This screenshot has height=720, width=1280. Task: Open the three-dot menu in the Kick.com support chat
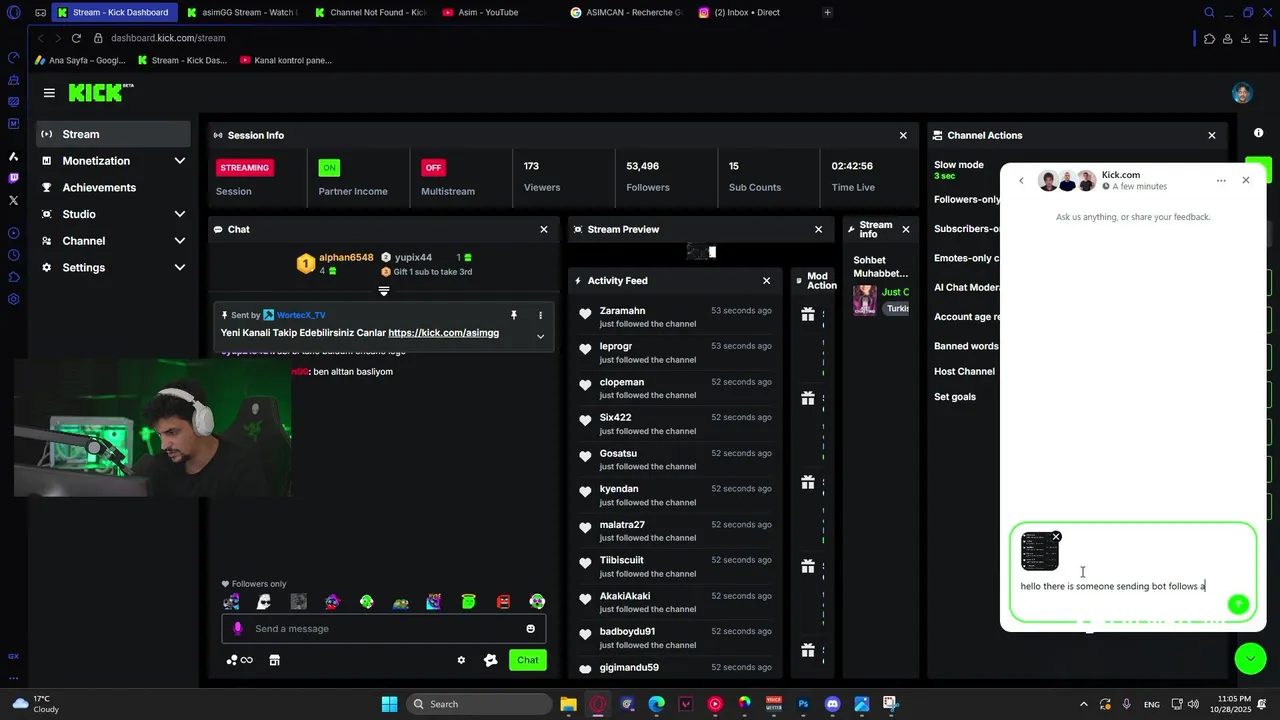coord(1221,181)
